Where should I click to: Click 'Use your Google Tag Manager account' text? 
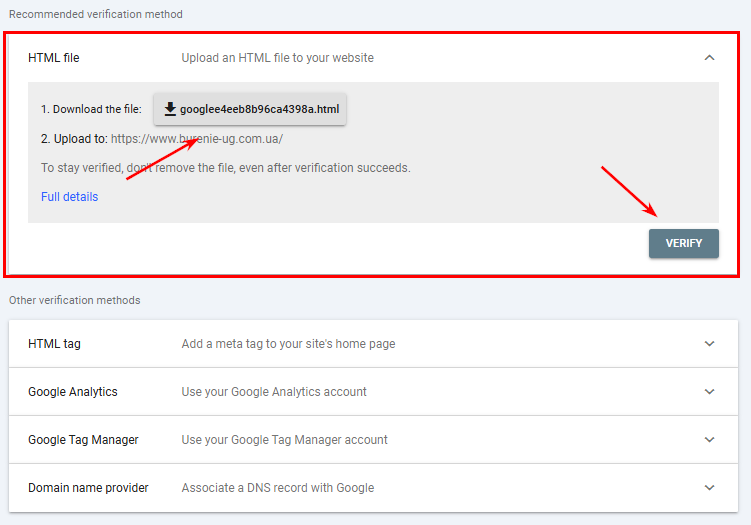click(x=284, y=440)
